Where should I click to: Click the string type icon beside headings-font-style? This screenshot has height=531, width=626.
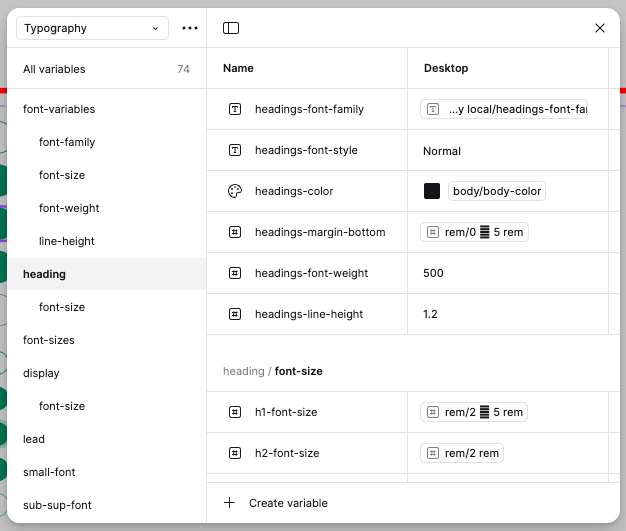235,150
